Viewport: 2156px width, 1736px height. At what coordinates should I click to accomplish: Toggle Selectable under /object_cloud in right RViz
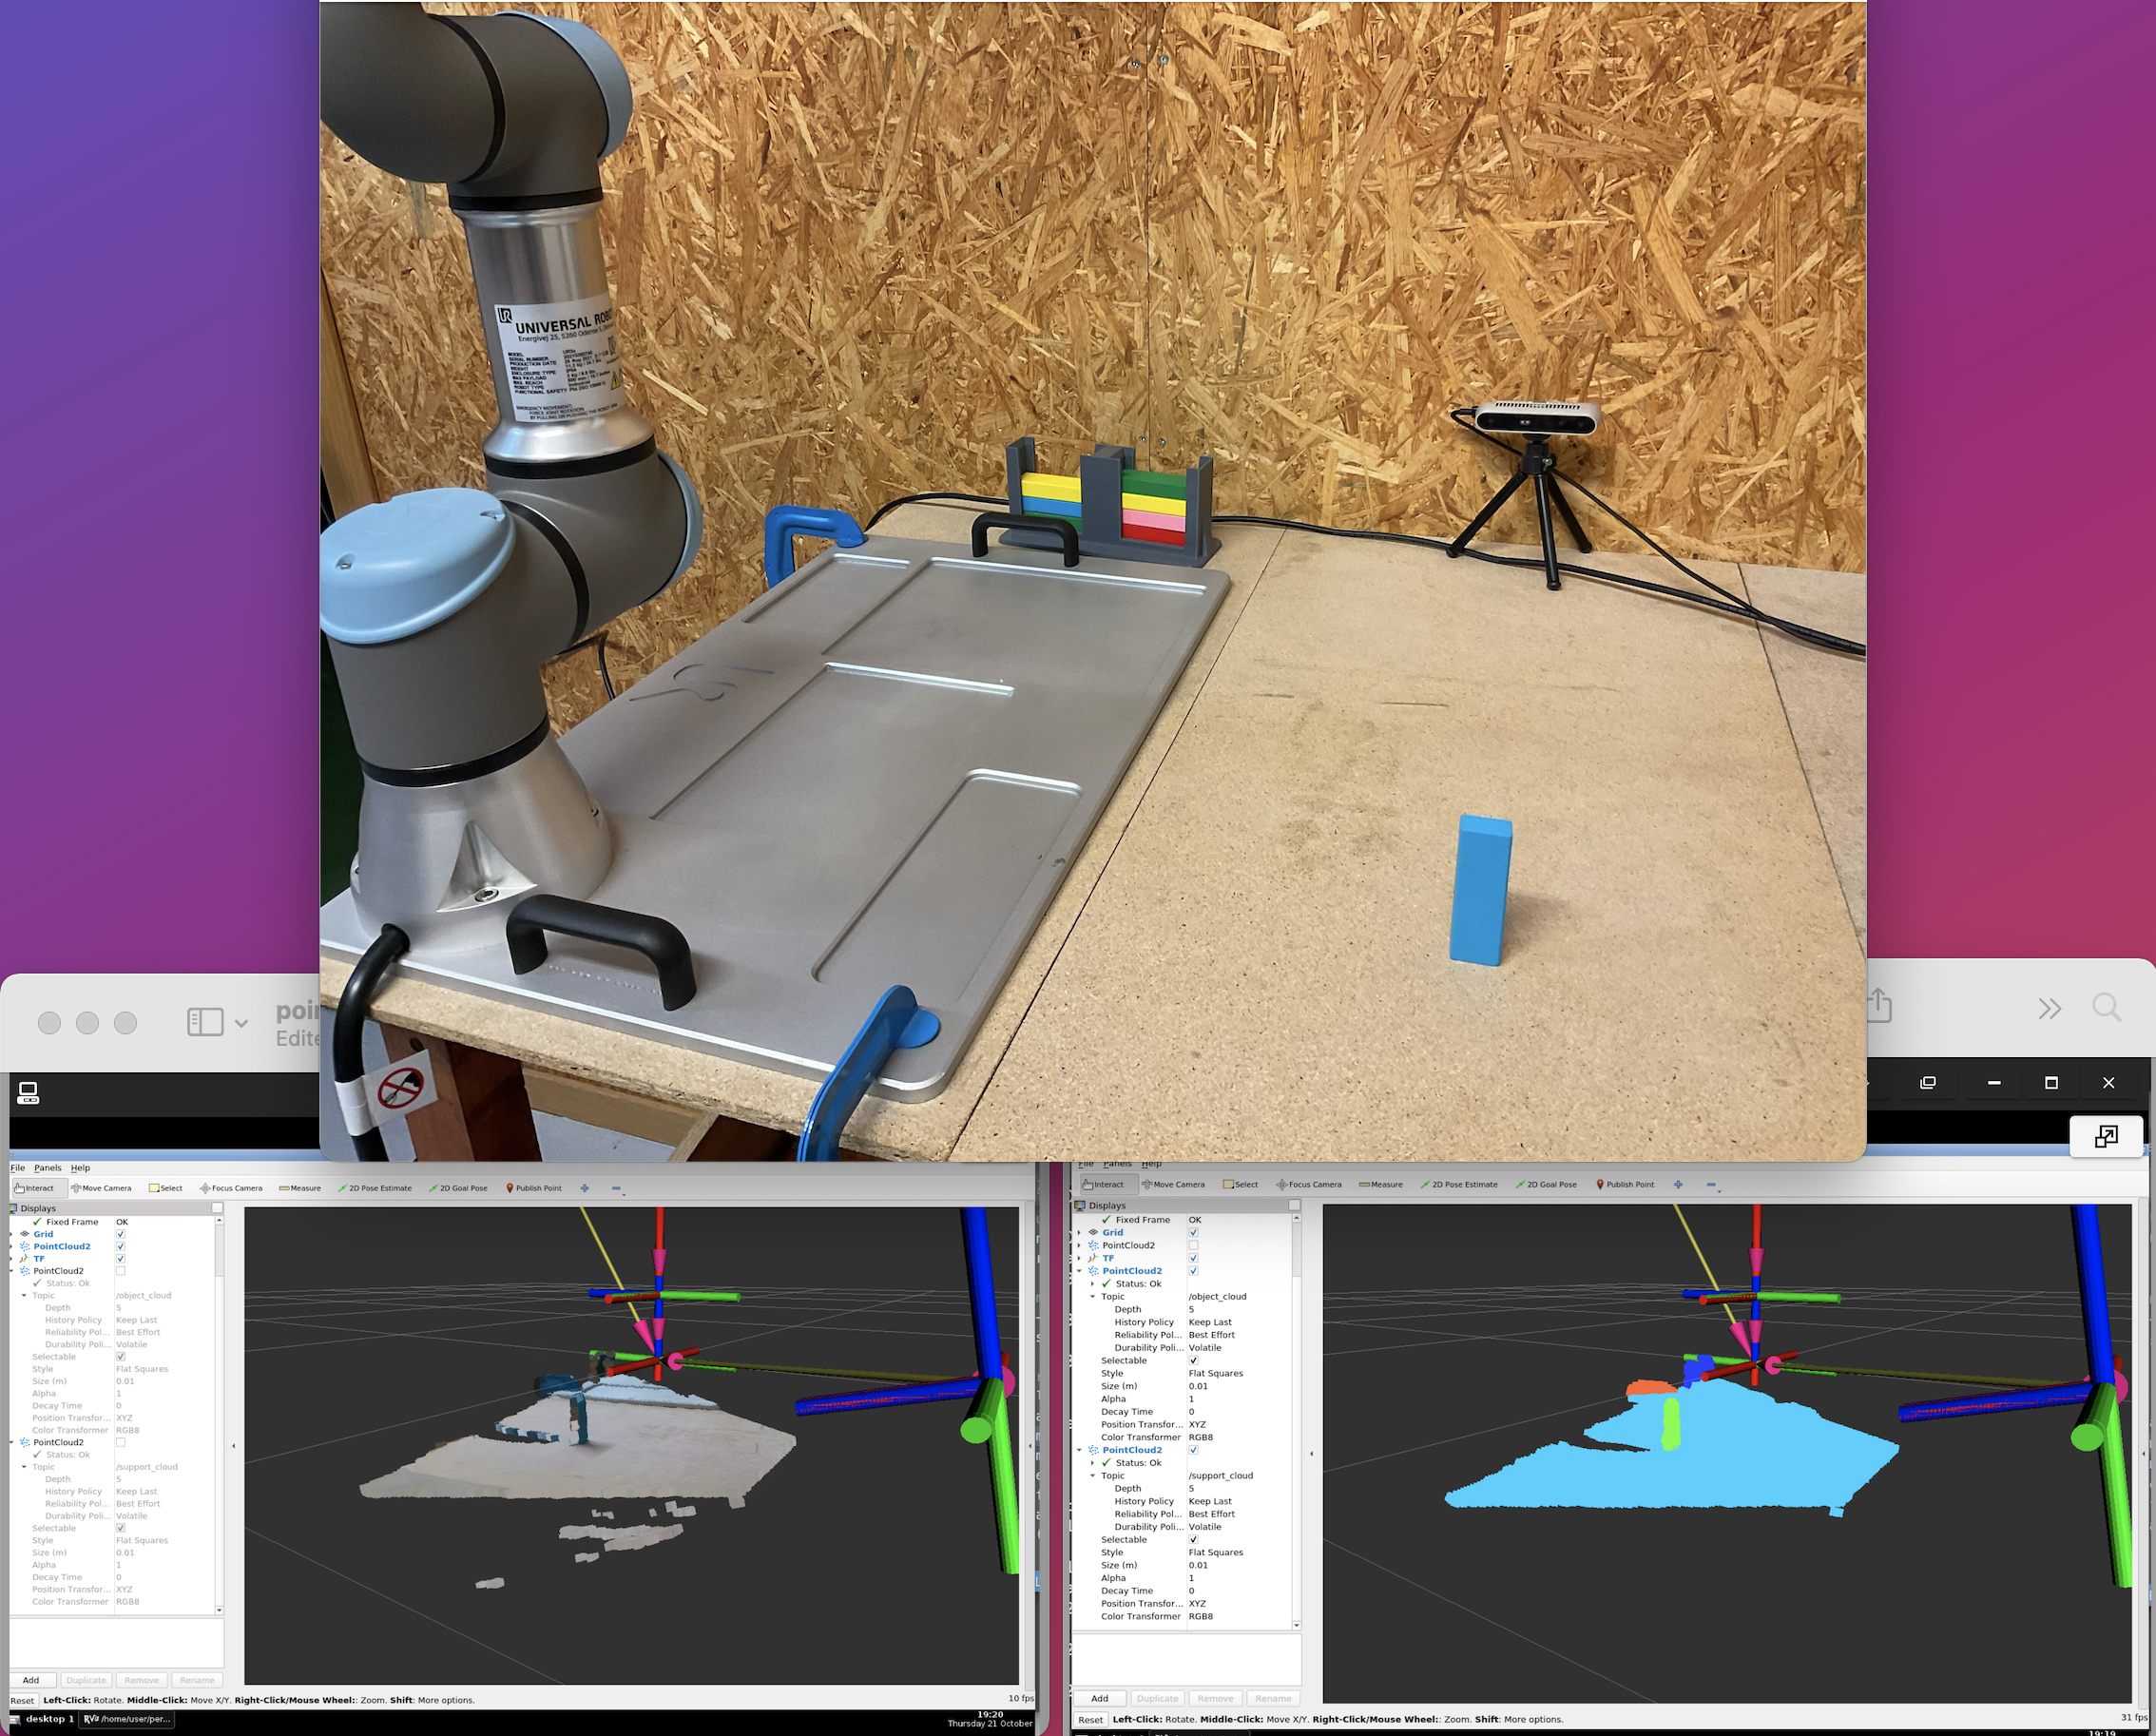pyautogui.click(x=1193, y=1360)
